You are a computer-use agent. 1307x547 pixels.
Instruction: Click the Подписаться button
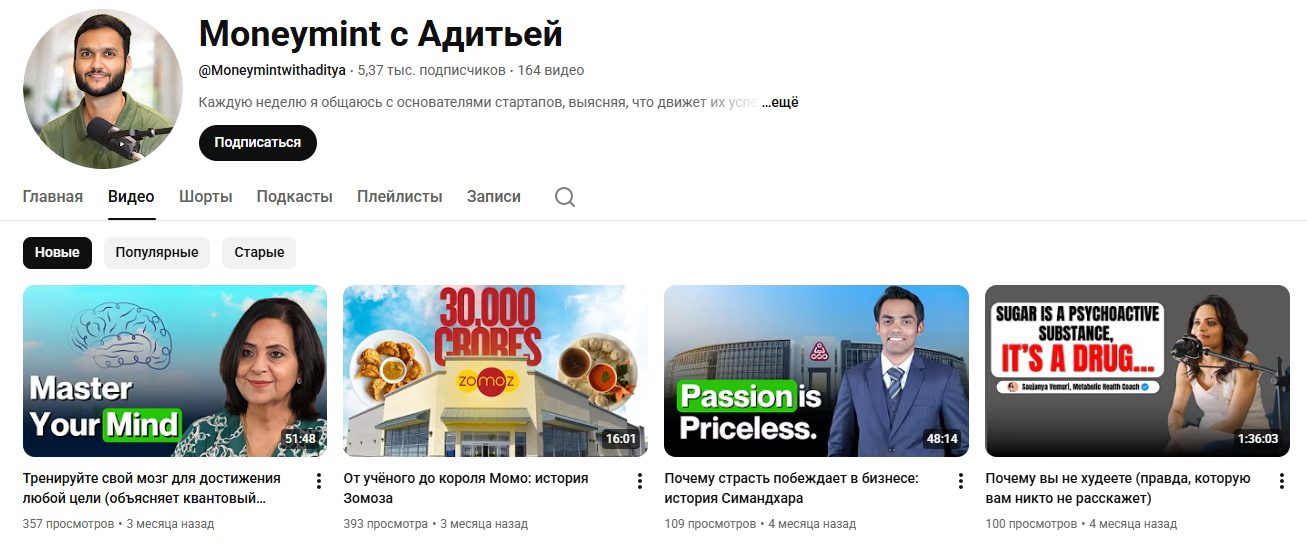tap(258, 143)
